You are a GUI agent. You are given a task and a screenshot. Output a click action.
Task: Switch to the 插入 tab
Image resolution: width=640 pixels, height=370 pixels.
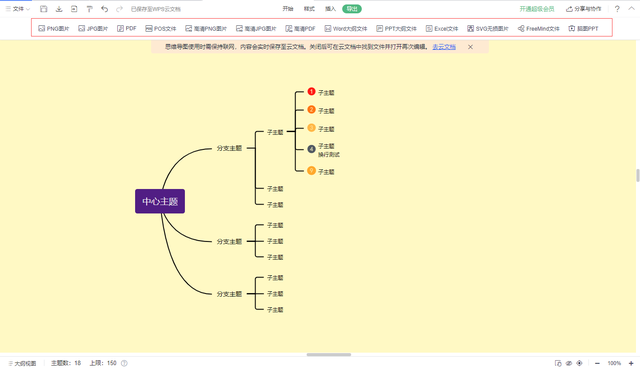pos(331,9)
